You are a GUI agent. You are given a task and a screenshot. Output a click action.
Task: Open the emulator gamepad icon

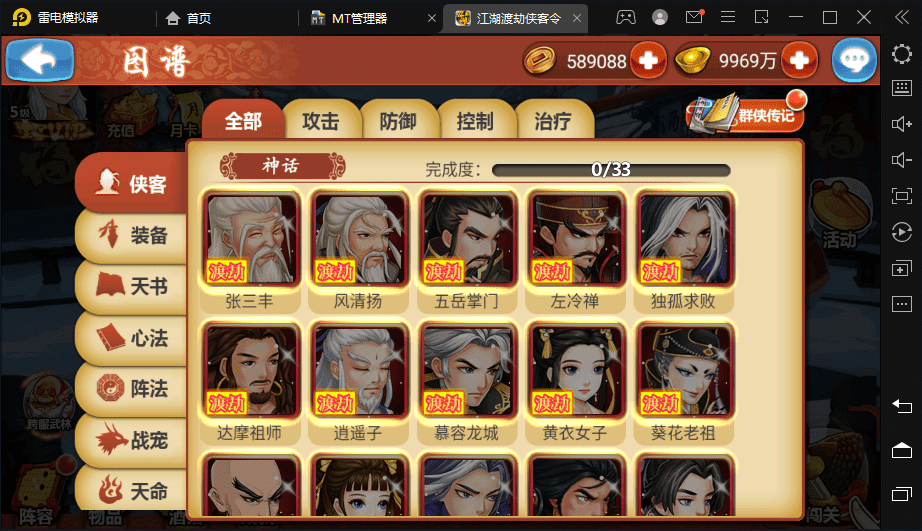[x=626, y=18]
